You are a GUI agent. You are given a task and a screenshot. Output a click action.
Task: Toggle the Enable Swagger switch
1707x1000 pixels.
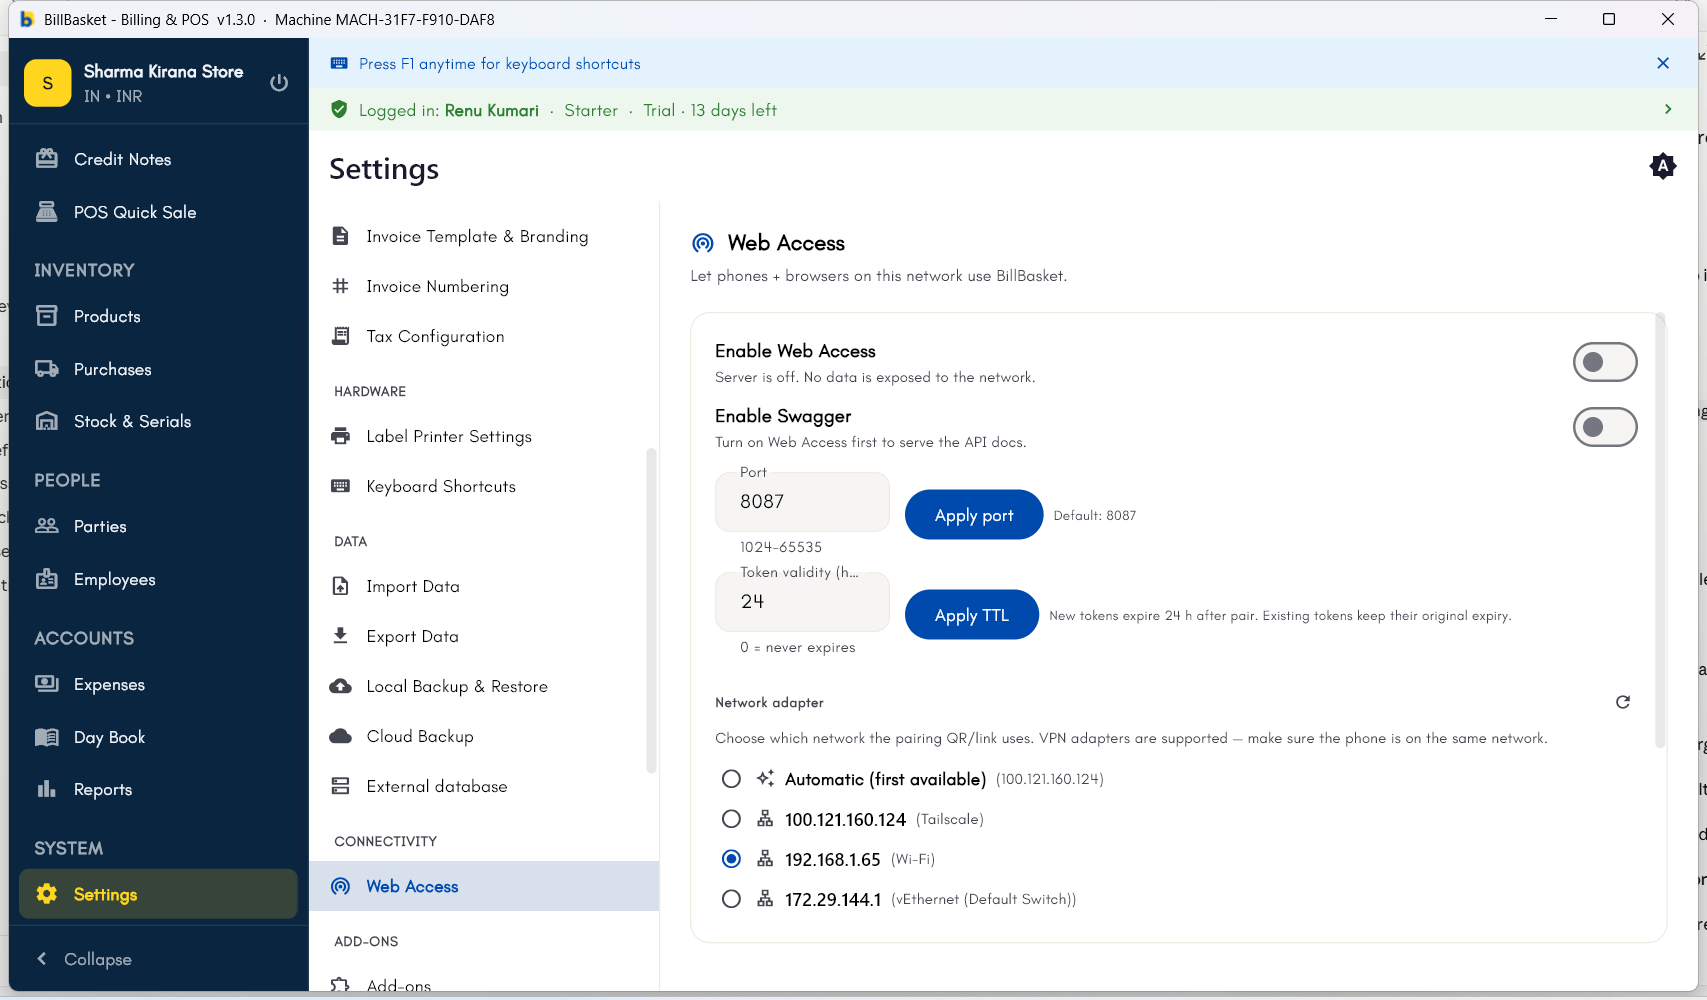[x=1604, y=427]
